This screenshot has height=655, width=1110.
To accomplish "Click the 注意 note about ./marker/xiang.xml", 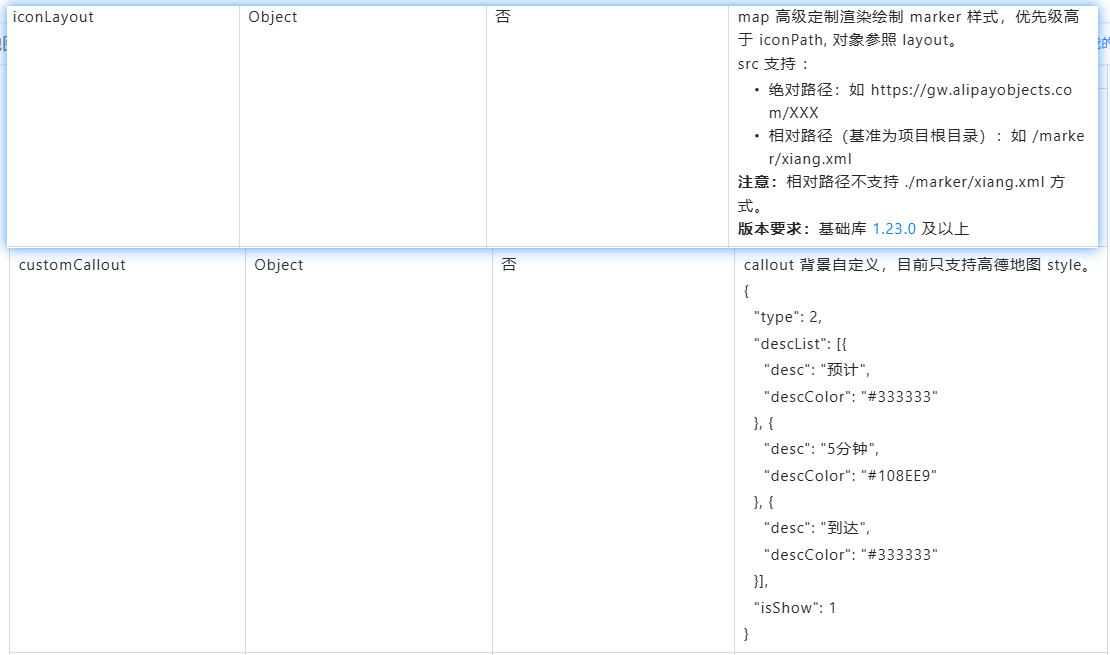I will point(901,194).
